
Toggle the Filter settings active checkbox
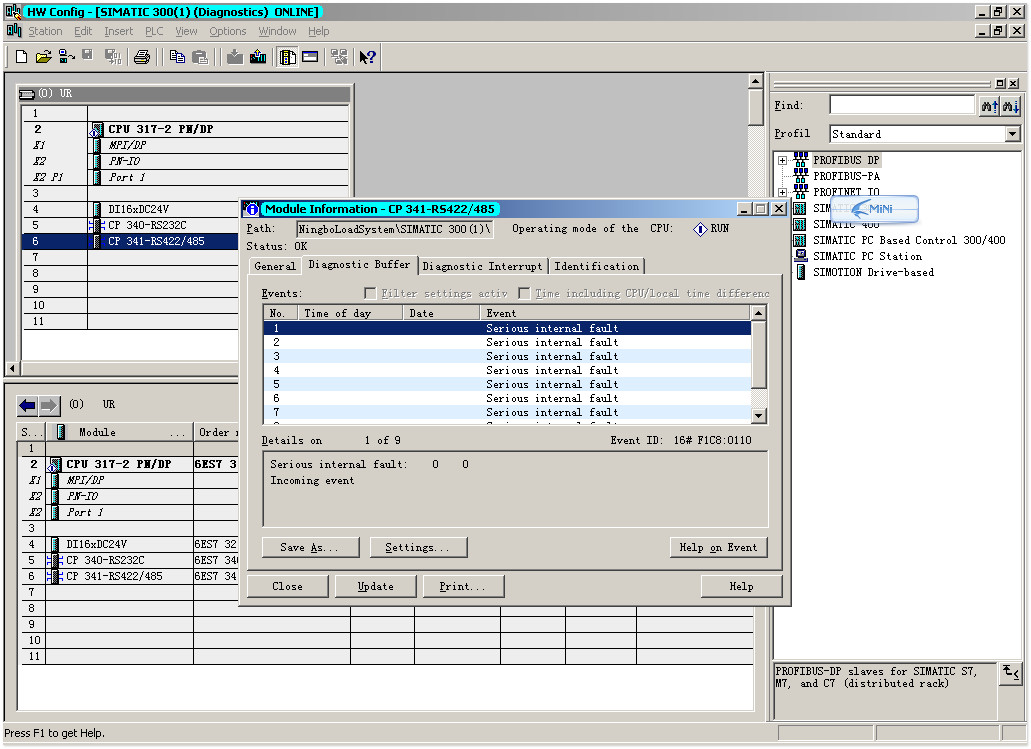click(x=370, y=294)
